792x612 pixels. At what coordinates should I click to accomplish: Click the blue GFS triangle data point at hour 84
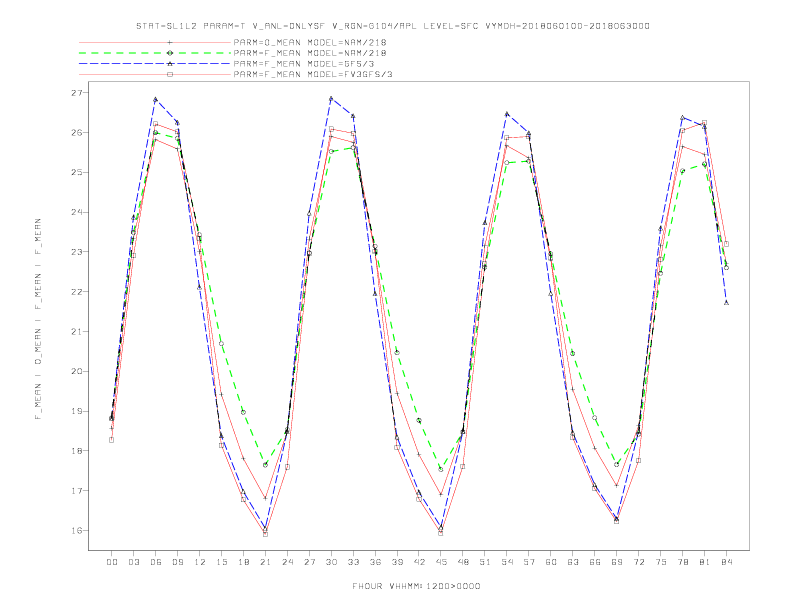click(x=726, y=303)
